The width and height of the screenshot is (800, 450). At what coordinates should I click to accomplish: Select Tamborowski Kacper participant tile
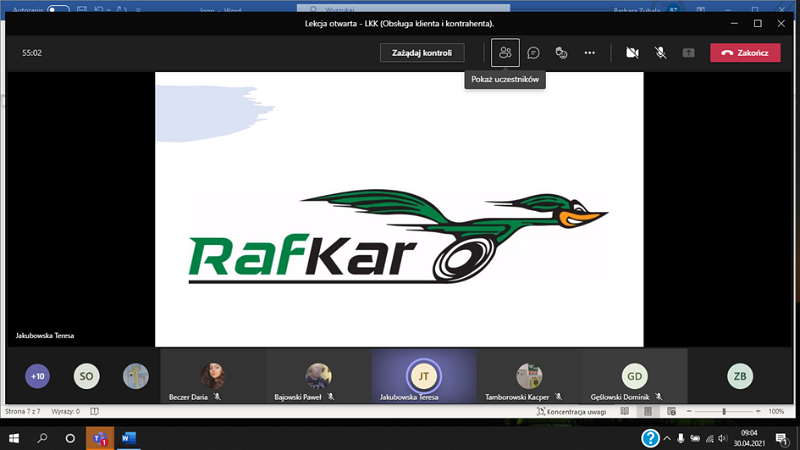point(529,377)
